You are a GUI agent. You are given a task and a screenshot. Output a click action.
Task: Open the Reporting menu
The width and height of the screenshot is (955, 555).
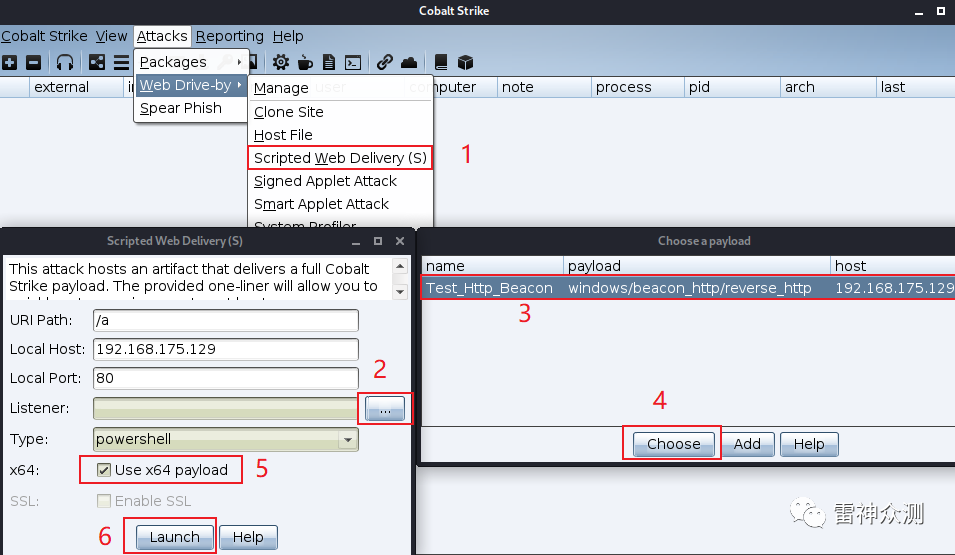pos(230,36)
